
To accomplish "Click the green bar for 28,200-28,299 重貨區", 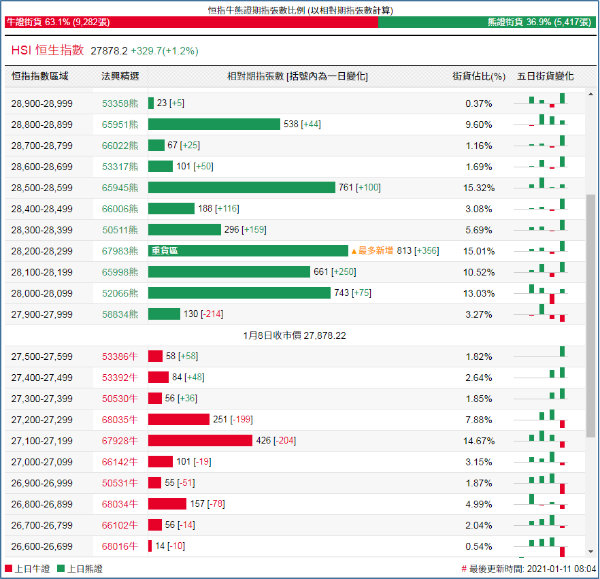I will pos(248,251).
